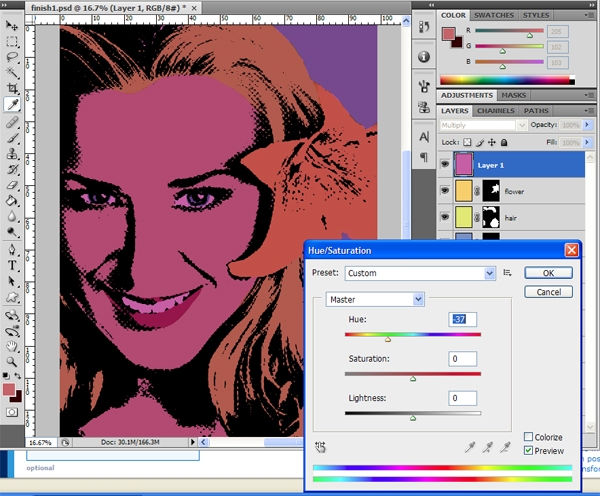Select the Type tool
600x496 pixels.
tap(12, 265)
